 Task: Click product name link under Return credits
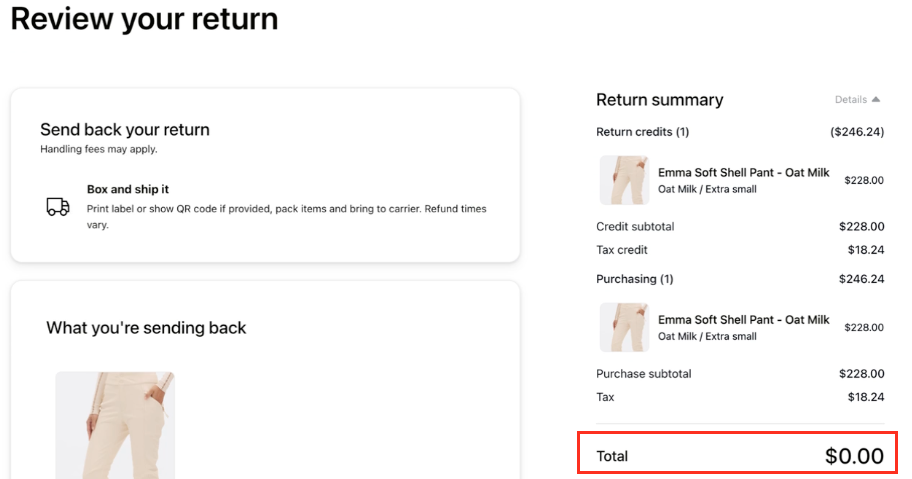click(x=743, y=173)
